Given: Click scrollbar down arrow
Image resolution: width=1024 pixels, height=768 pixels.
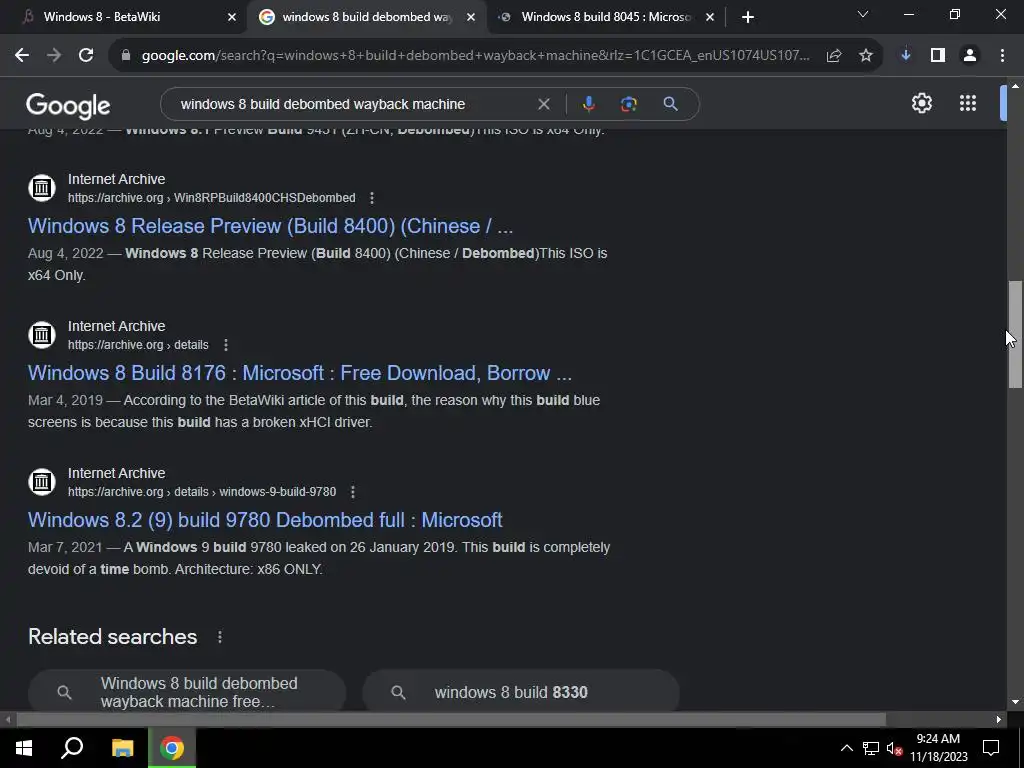Looking at the screenshot, I should pos(1015,703).
